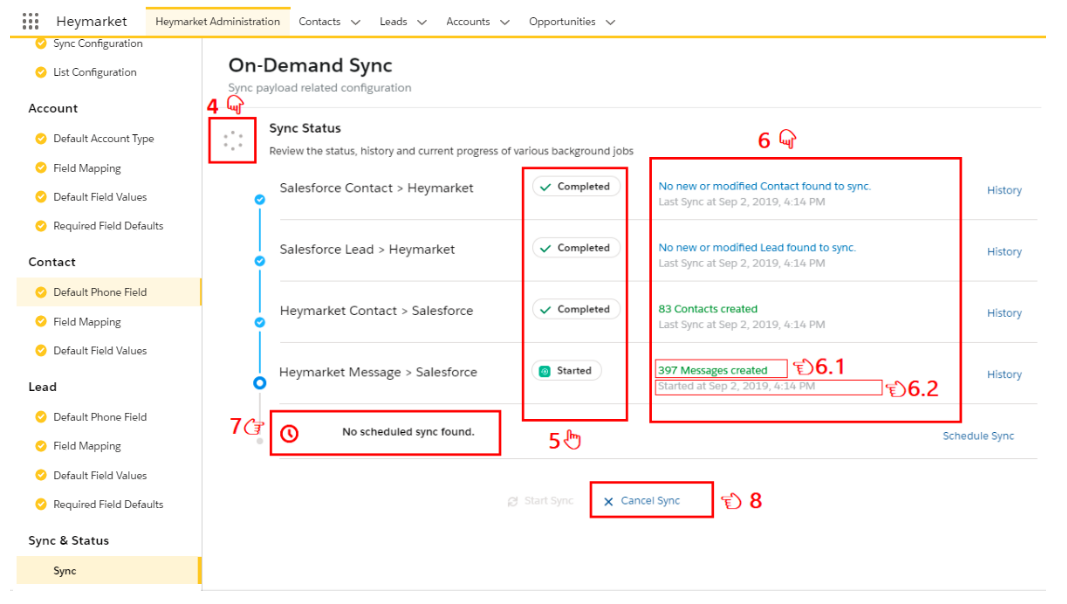Open List Configuration in the sidebar
This screenshot has height=604, width=1067.
click(95, 72)
